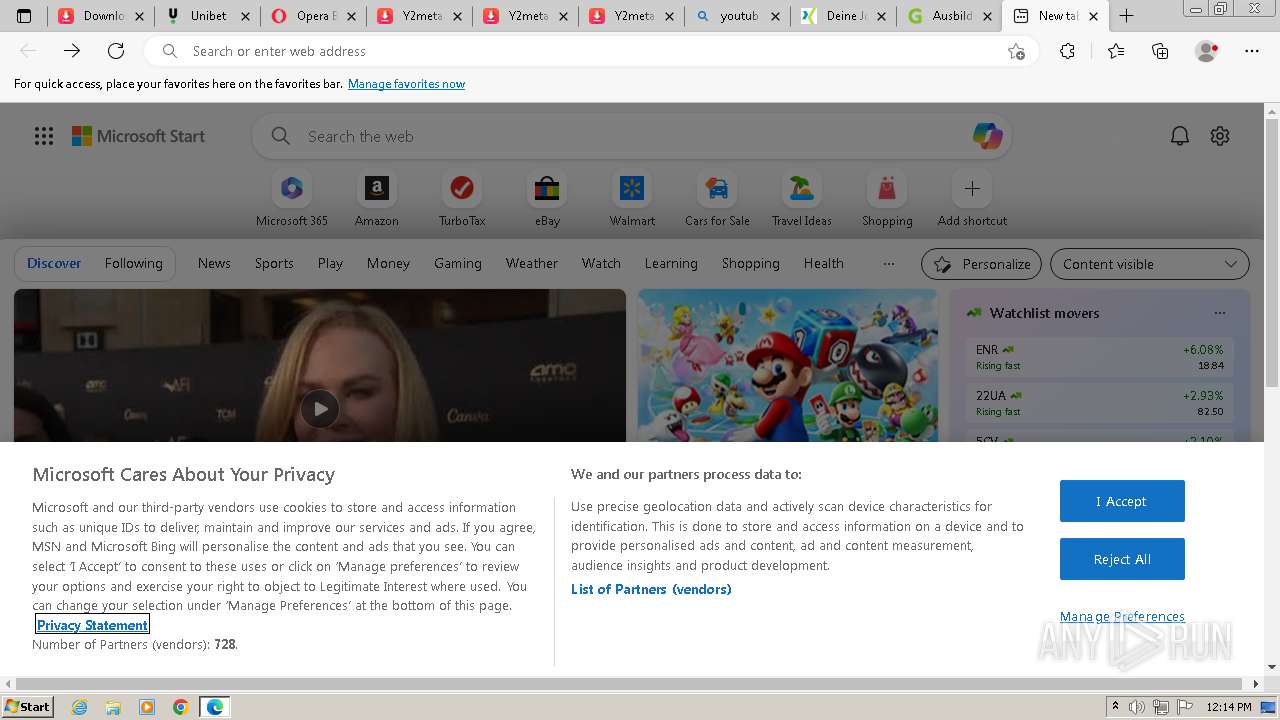Click the browser back arrow
This screenshot has width=1280, height=720.
(x=28, y=51)
